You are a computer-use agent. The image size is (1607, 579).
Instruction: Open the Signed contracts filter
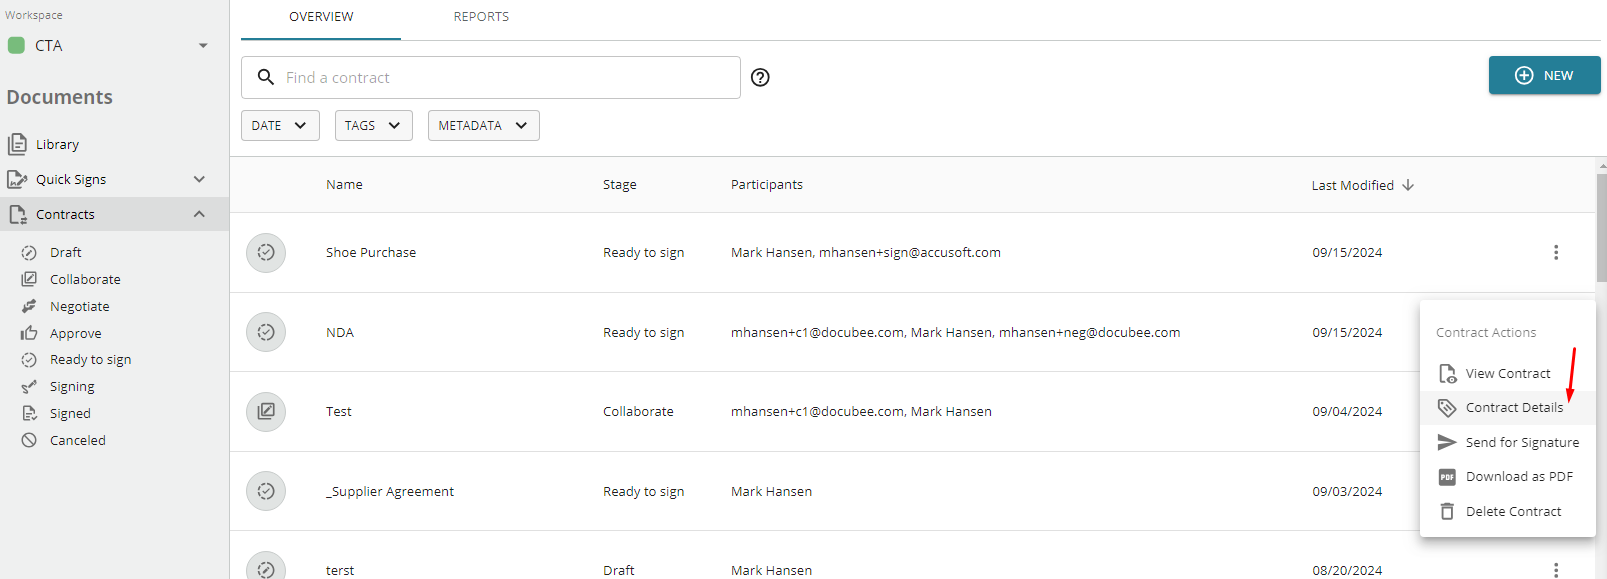[70, 414]
